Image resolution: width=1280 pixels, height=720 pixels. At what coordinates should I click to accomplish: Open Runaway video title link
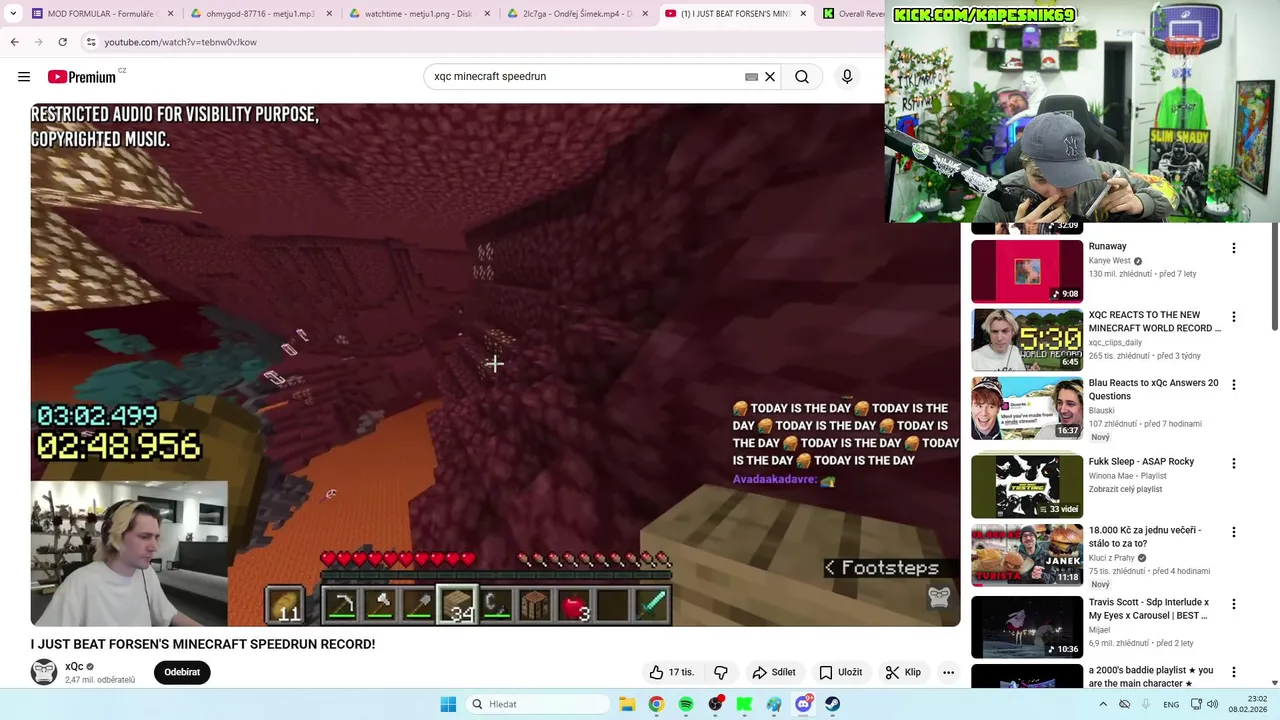1107,246
